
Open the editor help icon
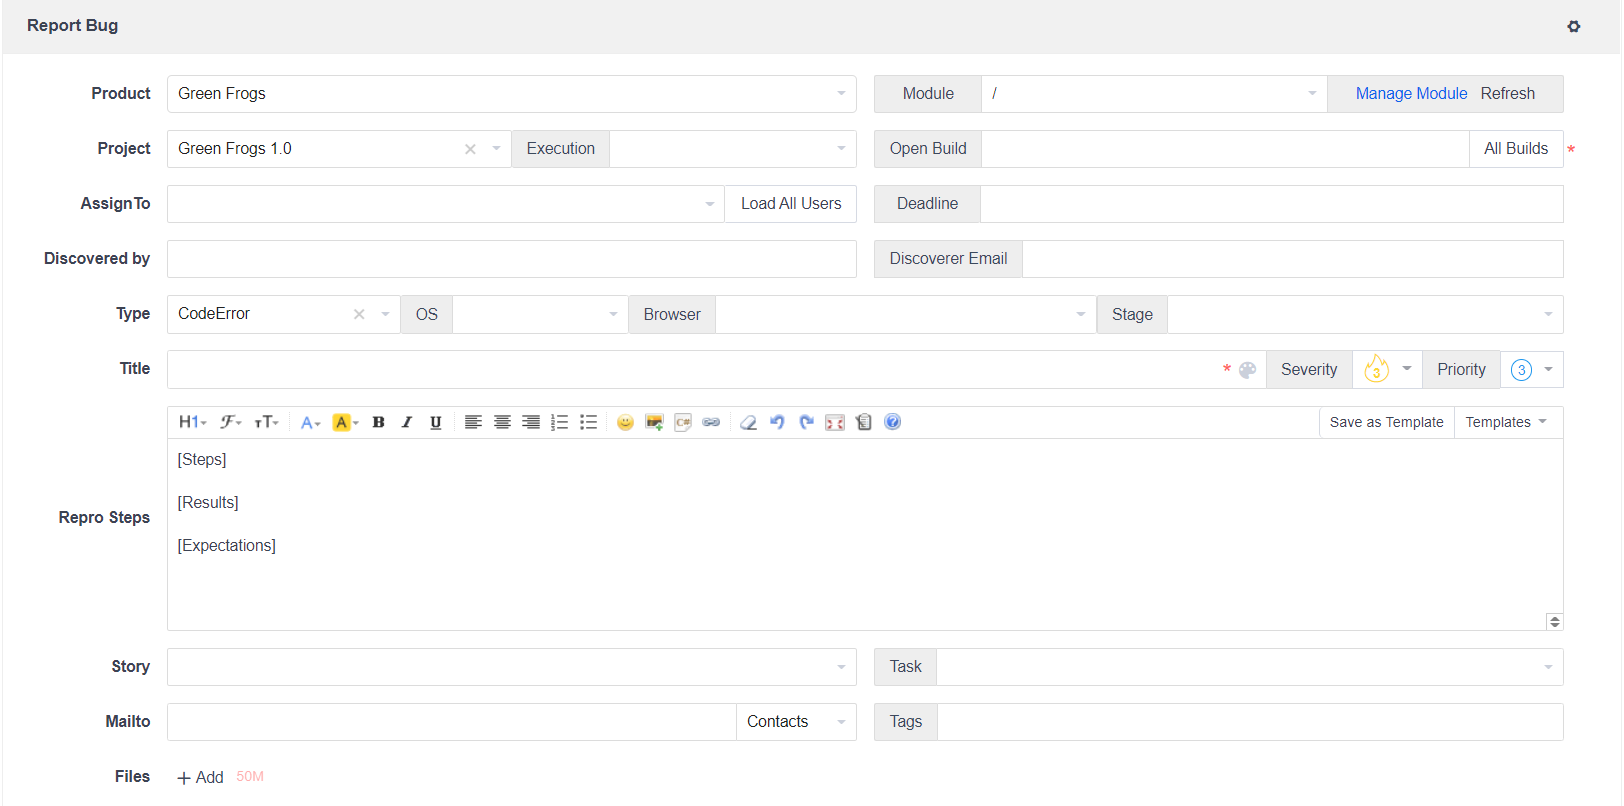893,422
